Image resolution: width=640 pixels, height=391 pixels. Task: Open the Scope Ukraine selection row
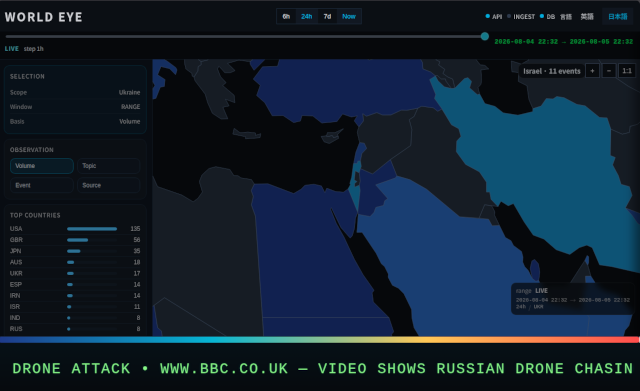pos(75,93)
